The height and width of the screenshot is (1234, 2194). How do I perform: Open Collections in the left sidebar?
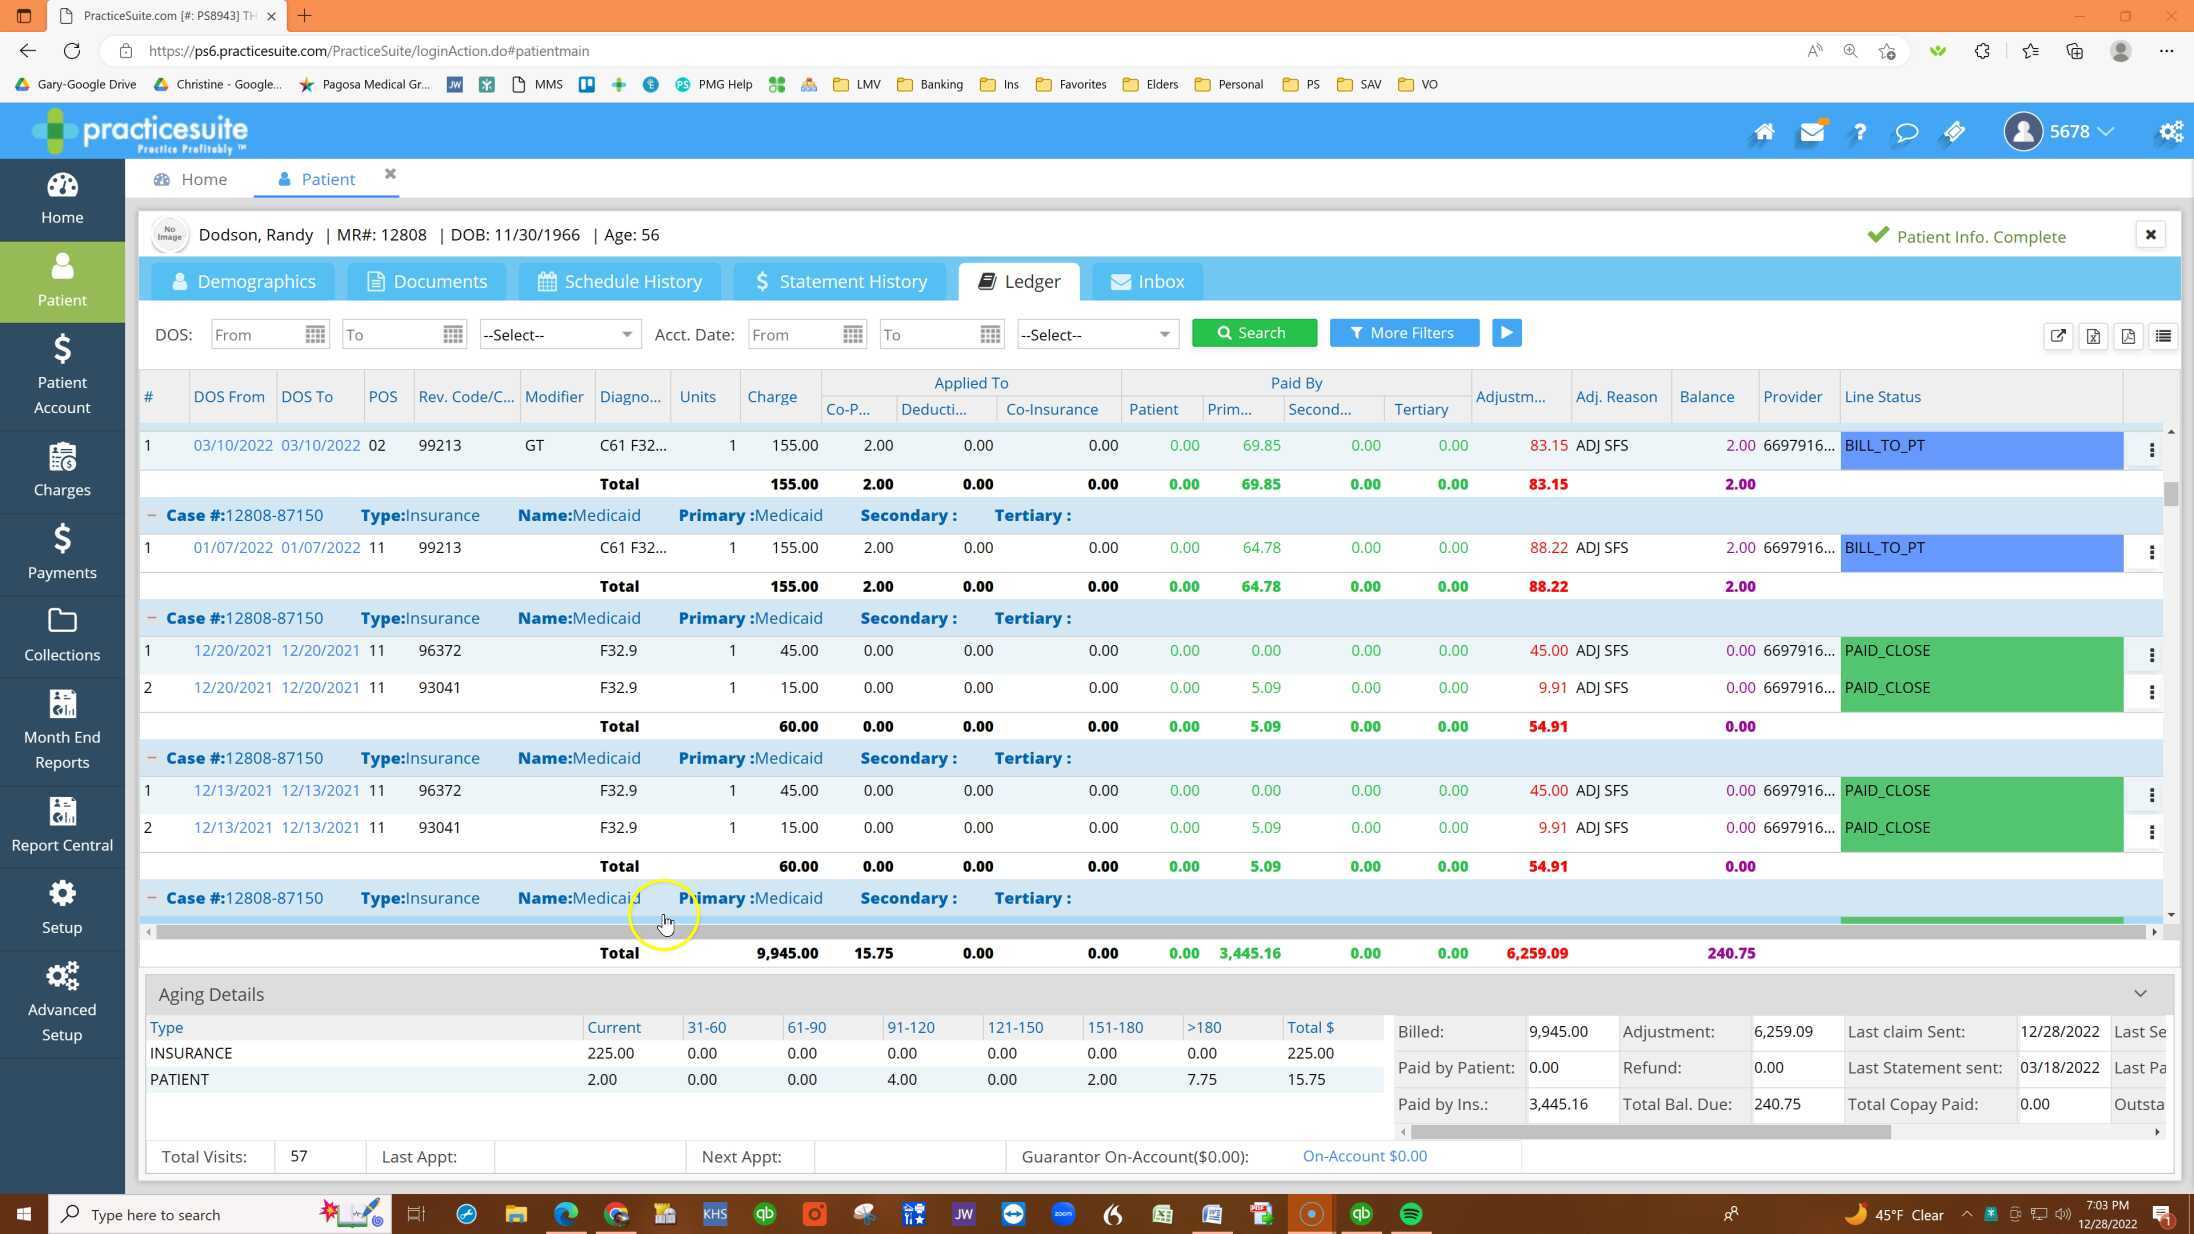coord(62,635)
